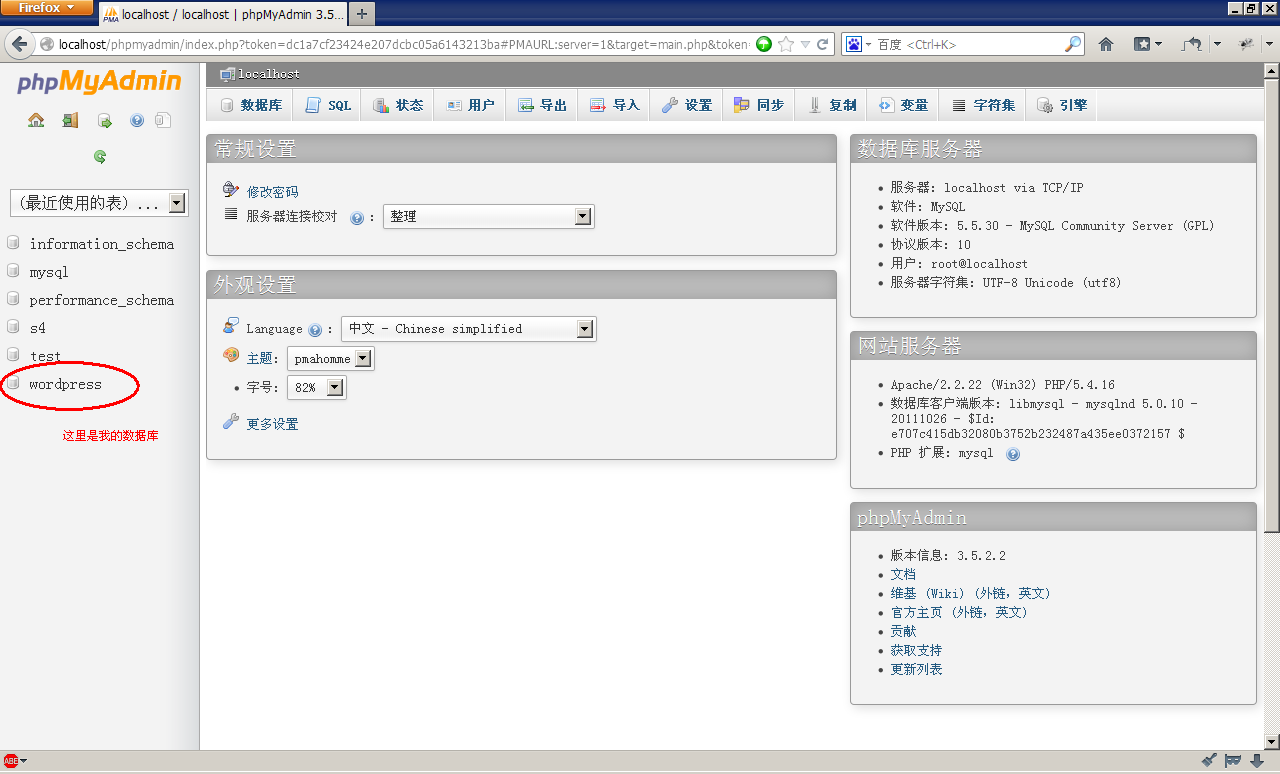
Task: Click the red ABP icon in status bar
Action: [x=11, y=761]
